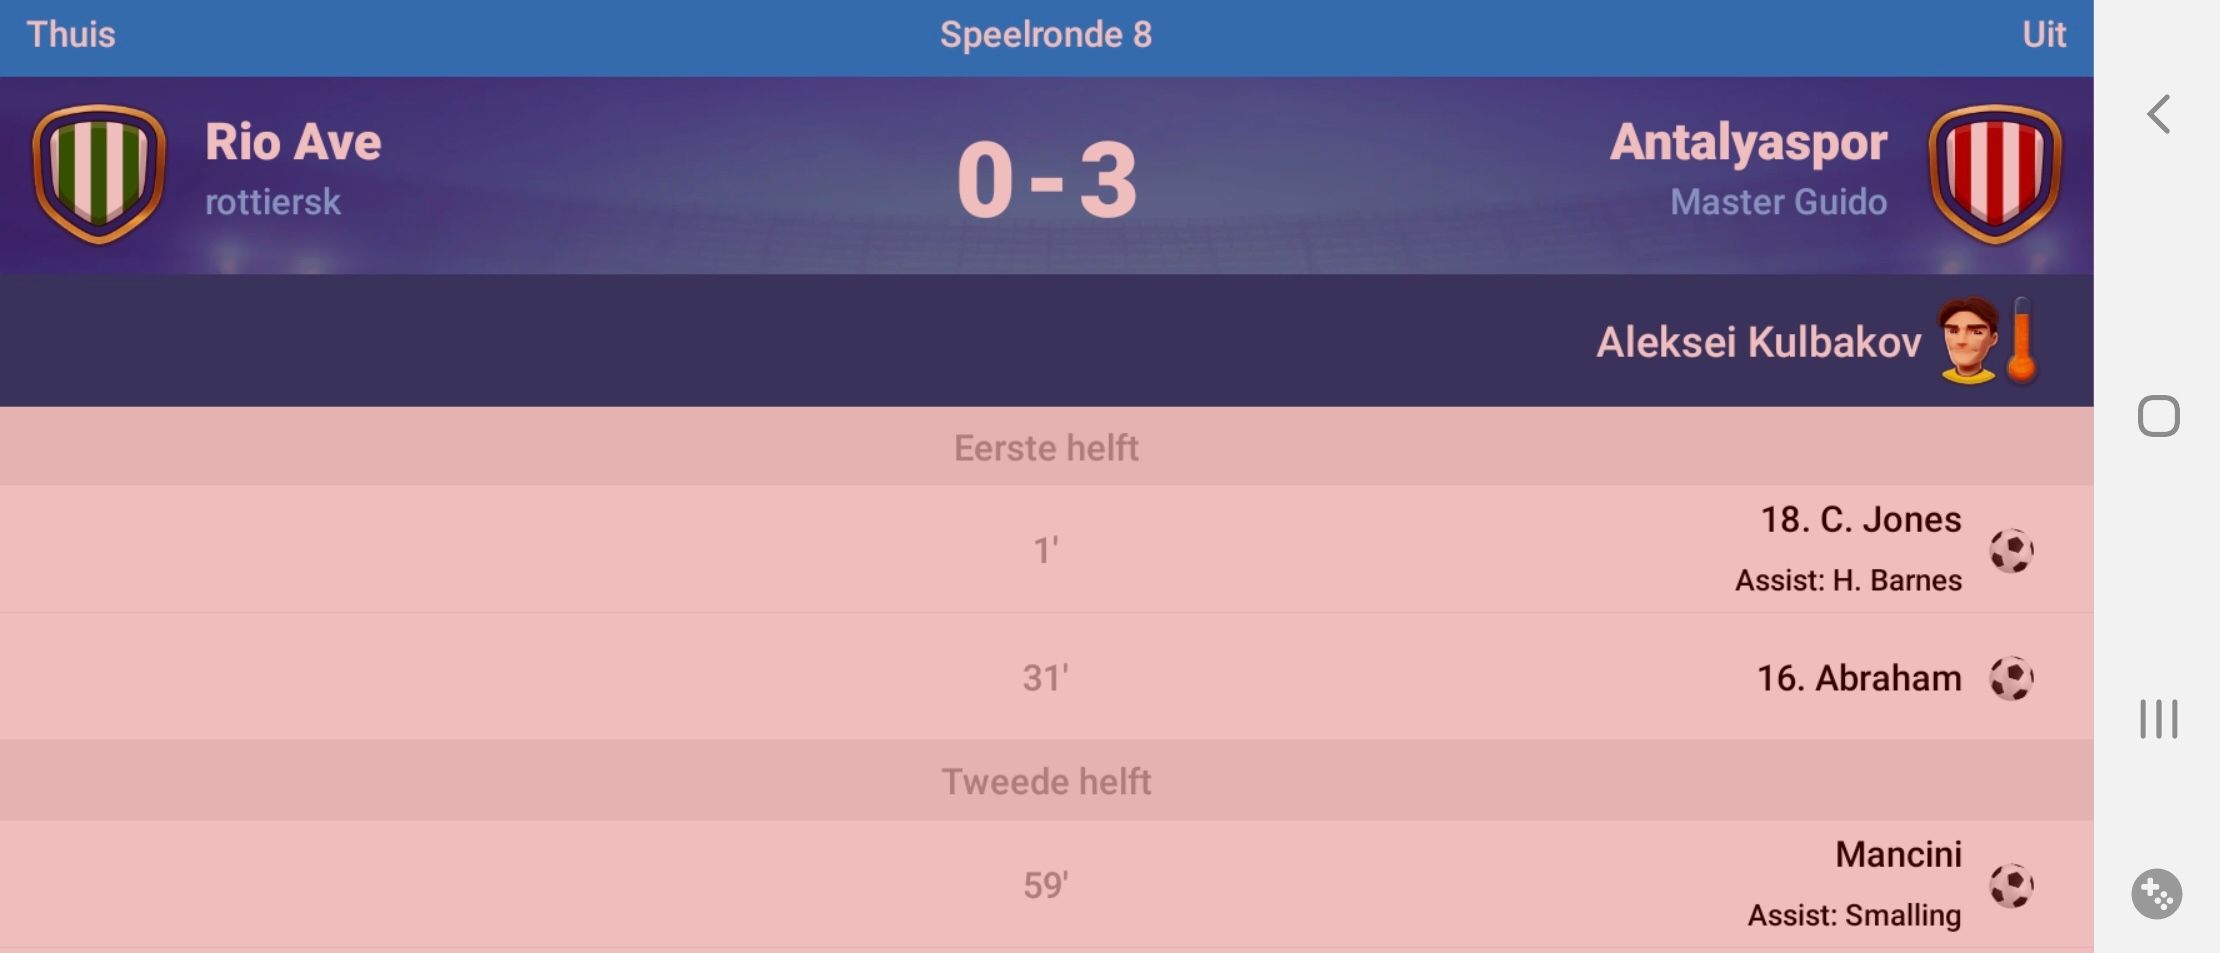Select goalscorer Mancini

pyautogui.click(x=1898, y=854)
